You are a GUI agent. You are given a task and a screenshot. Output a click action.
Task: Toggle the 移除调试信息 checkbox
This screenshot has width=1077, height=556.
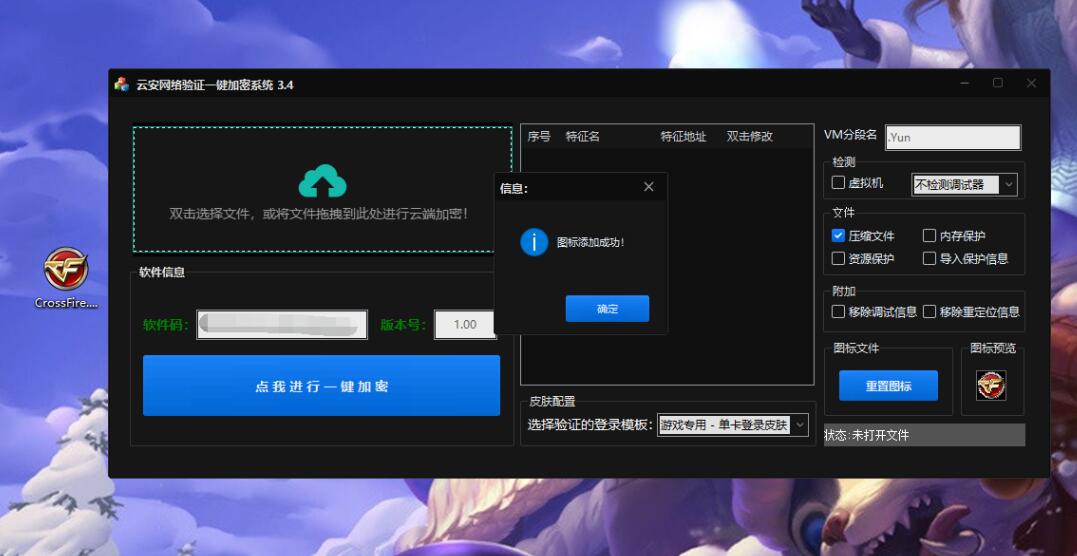tap(839, 311)
